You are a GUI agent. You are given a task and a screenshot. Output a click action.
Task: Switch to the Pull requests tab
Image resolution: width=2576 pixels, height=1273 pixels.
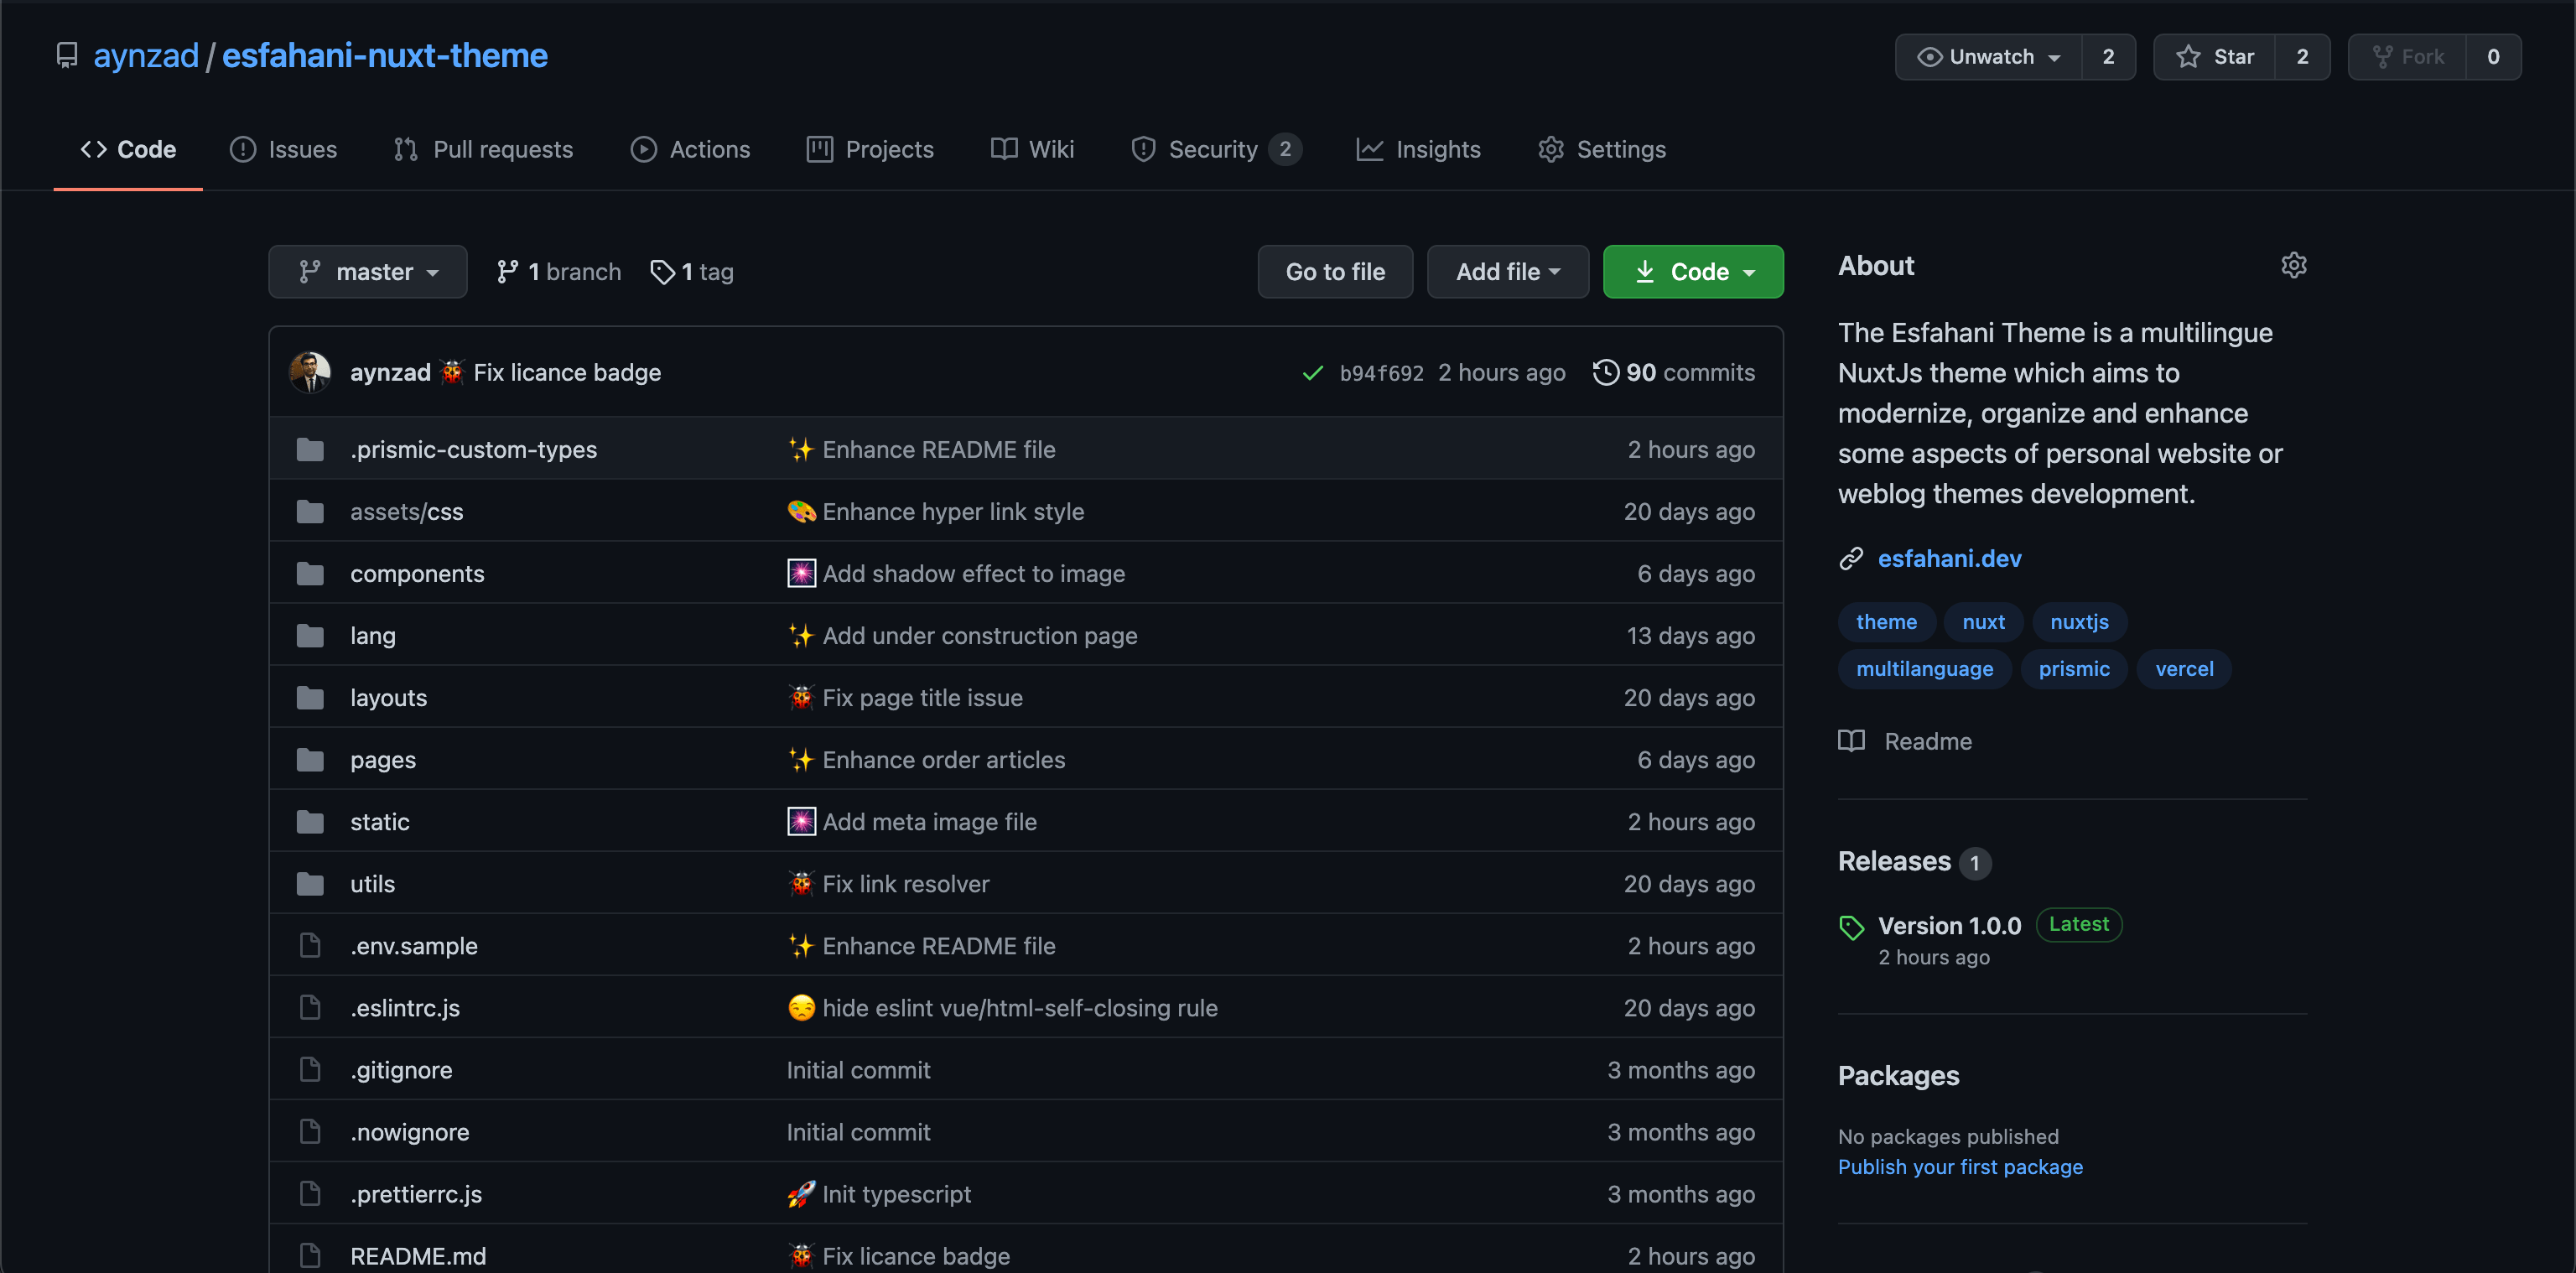pos(484,149)
